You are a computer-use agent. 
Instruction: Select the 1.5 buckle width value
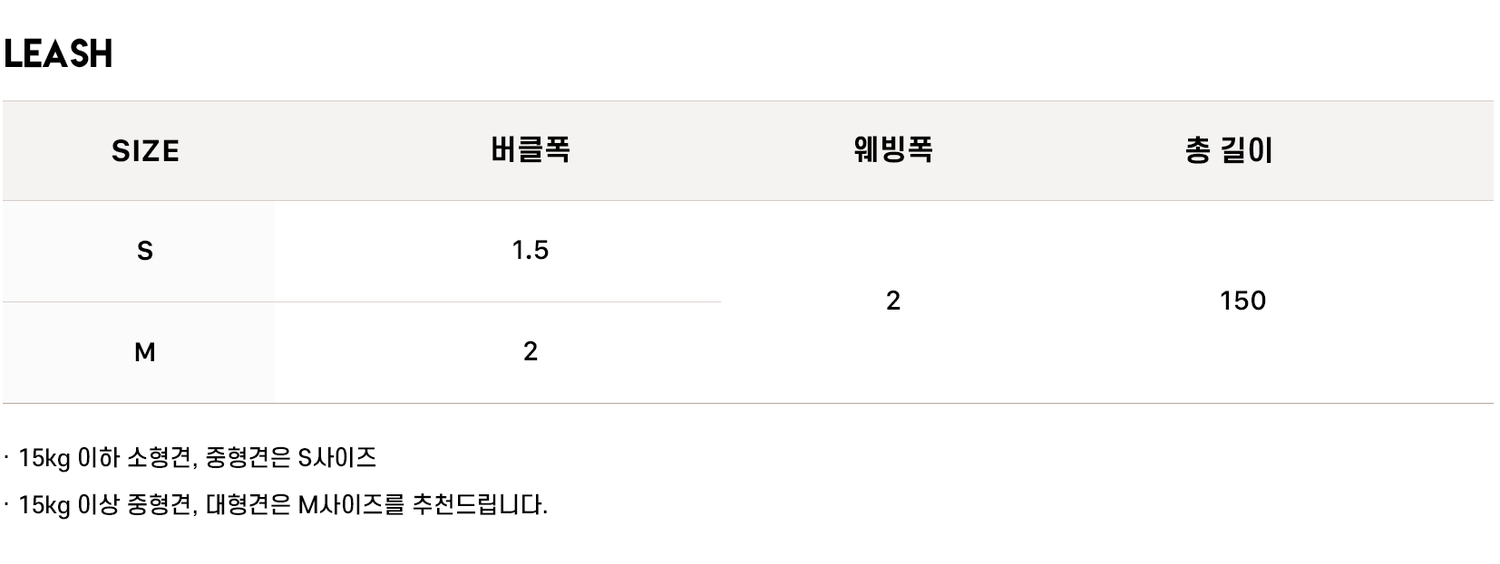pyautogui.click(x=530, y=250)
